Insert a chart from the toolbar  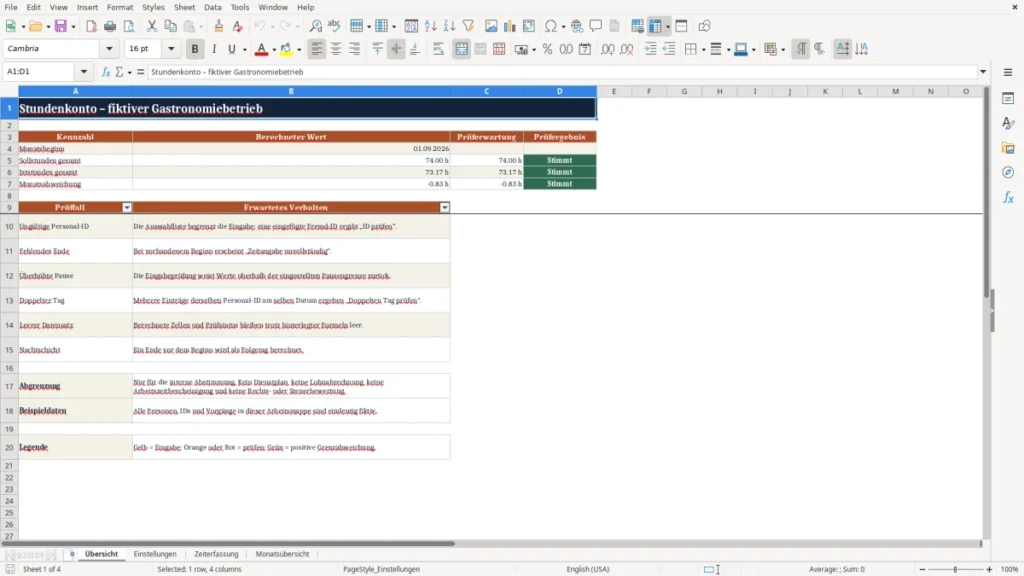pos(509,26)
